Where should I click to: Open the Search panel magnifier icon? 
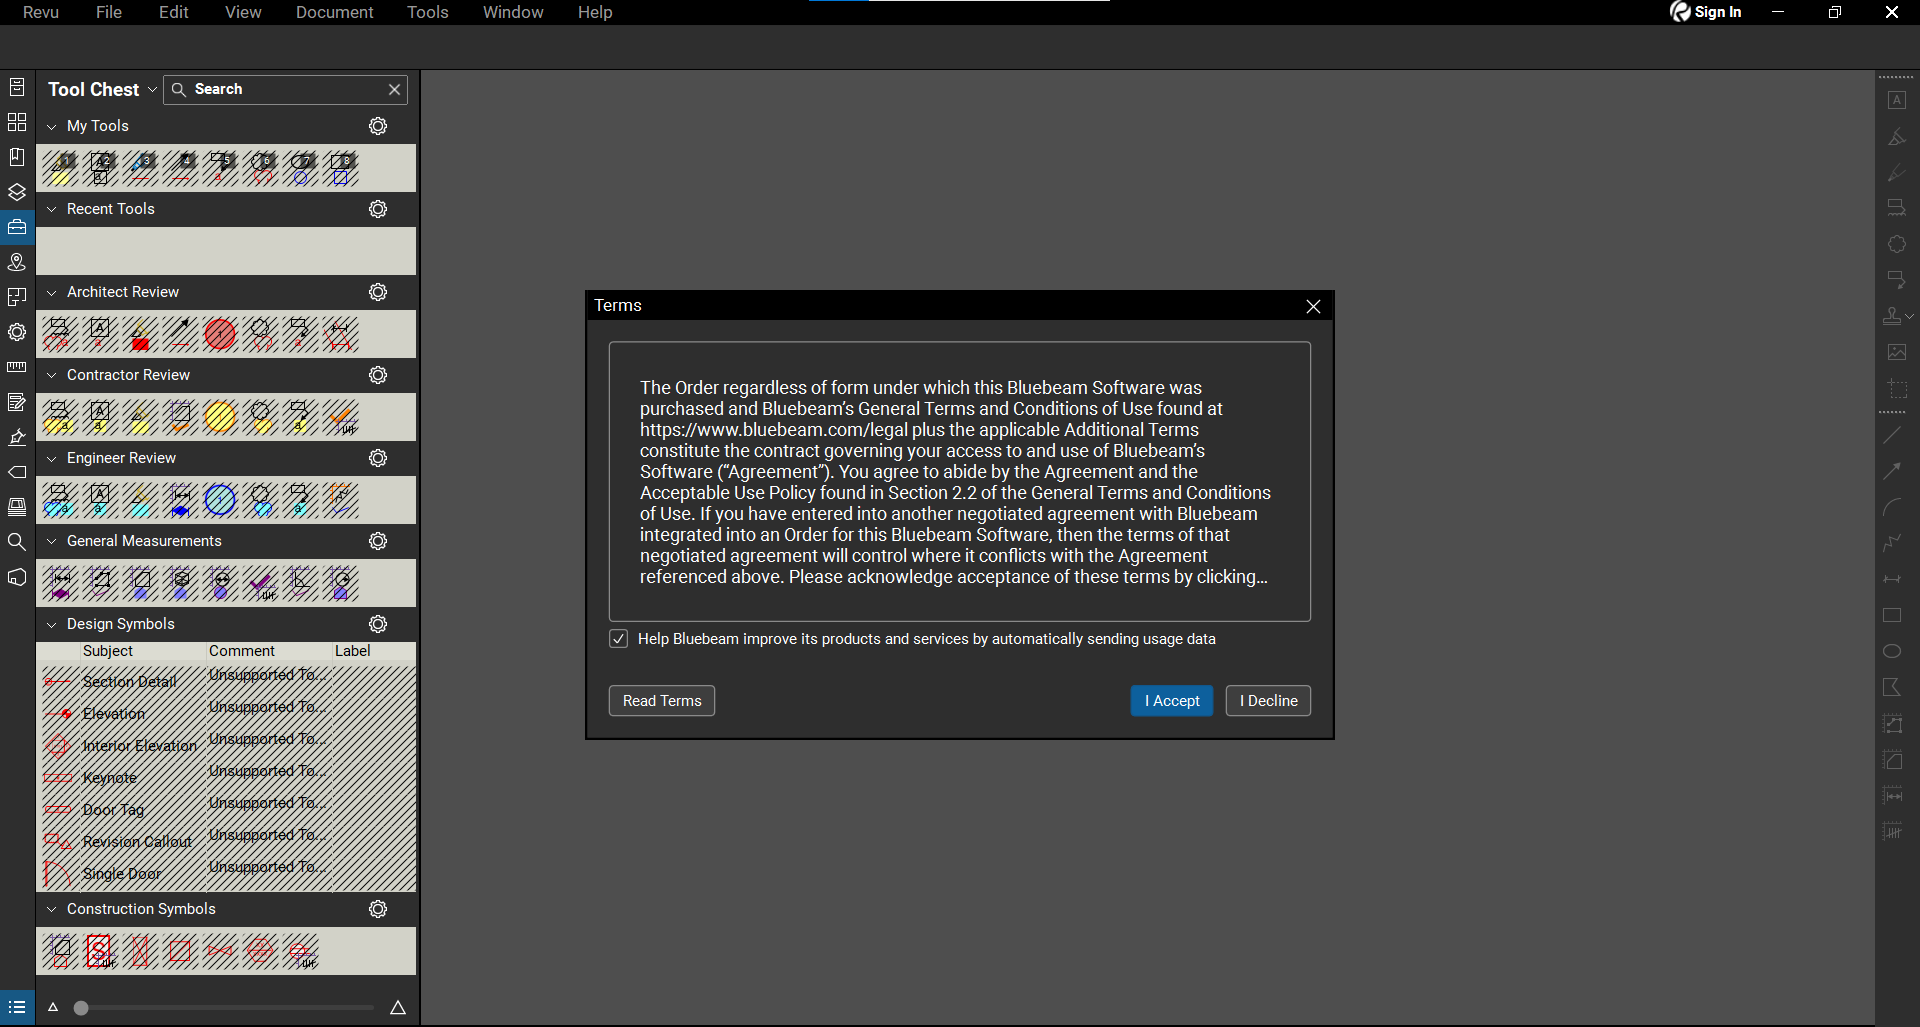17,542
